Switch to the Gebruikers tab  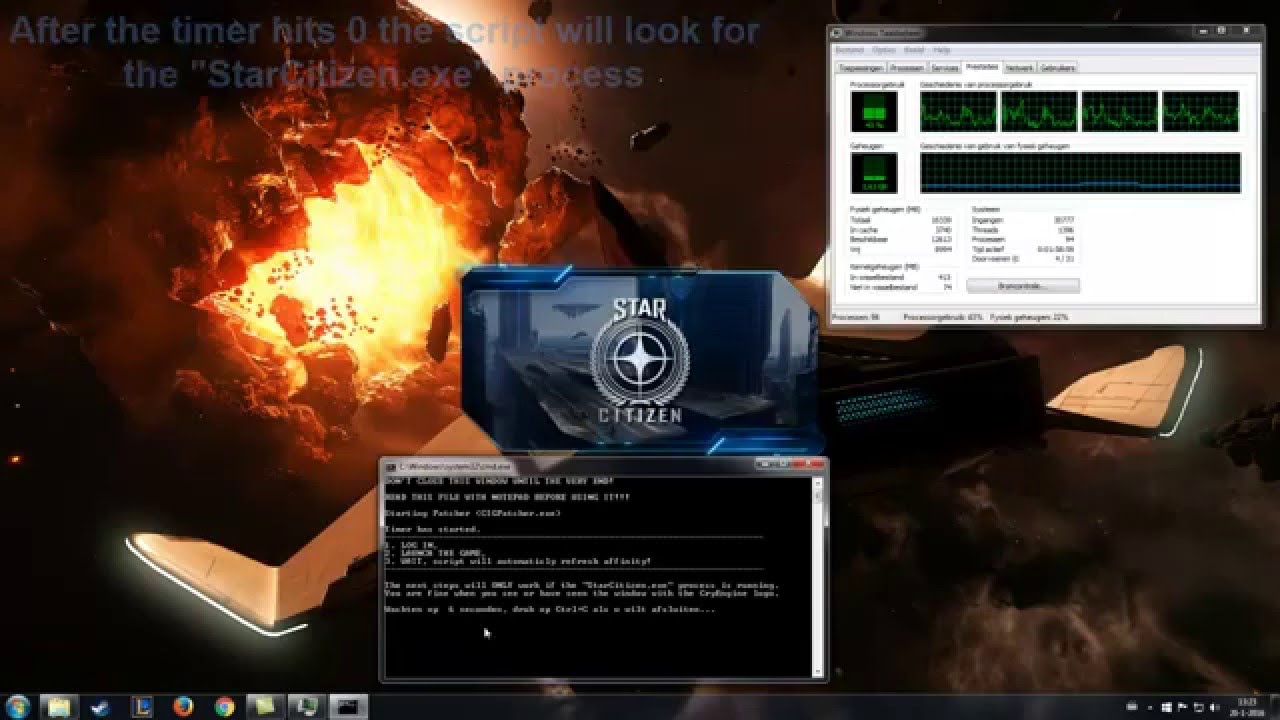[x=1058, y=68]
